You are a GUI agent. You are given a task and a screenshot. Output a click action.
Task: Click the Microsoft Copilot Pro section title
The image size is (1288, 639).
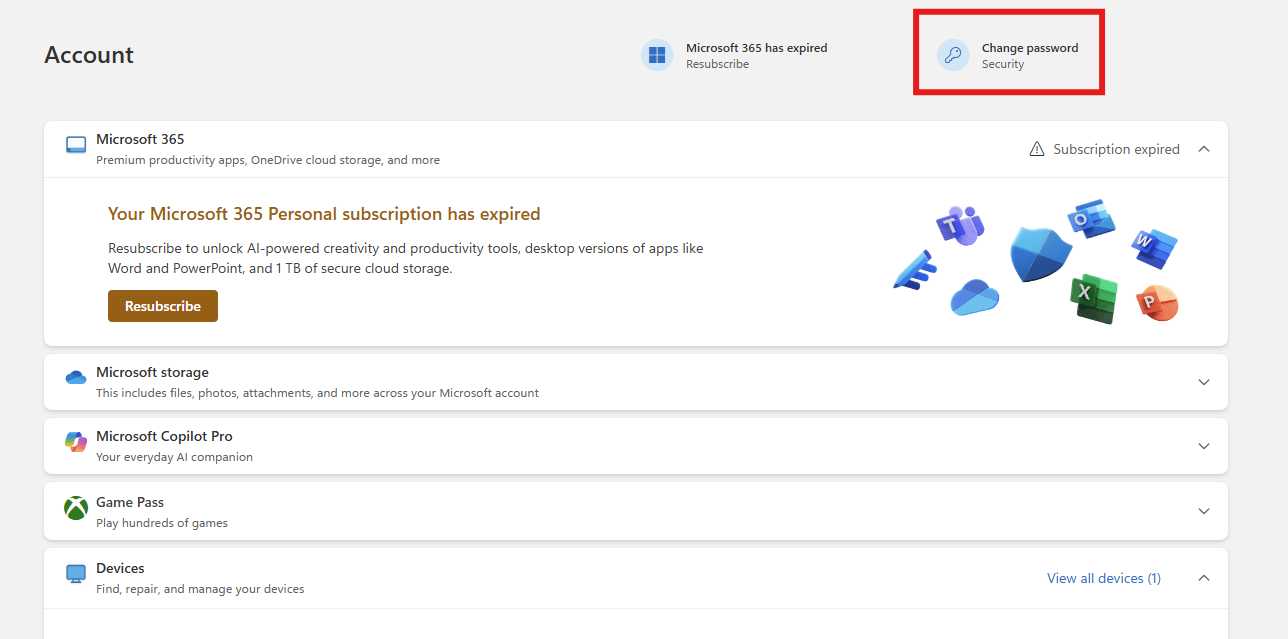[164, 436]
